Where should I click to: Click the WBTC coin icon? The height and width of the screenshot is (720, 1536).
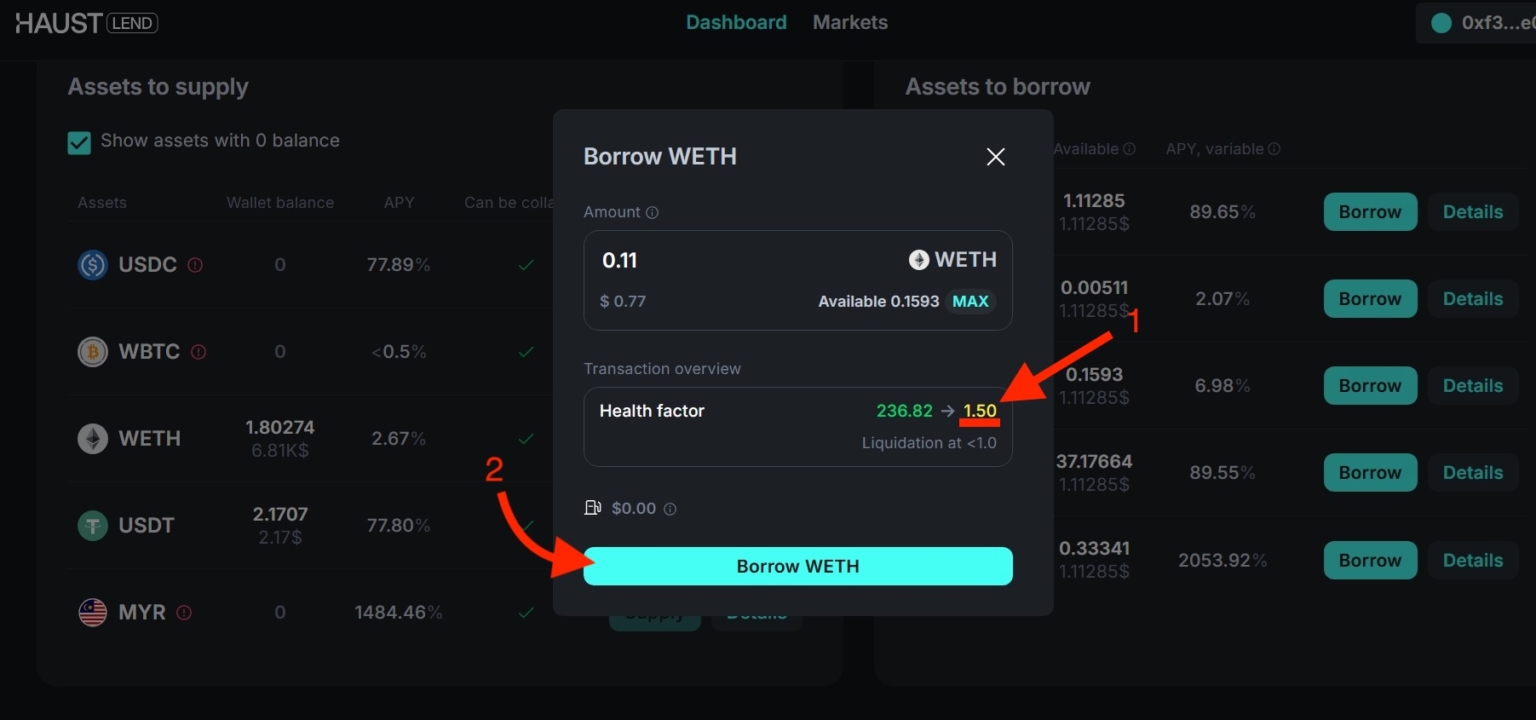coord(92,351)
